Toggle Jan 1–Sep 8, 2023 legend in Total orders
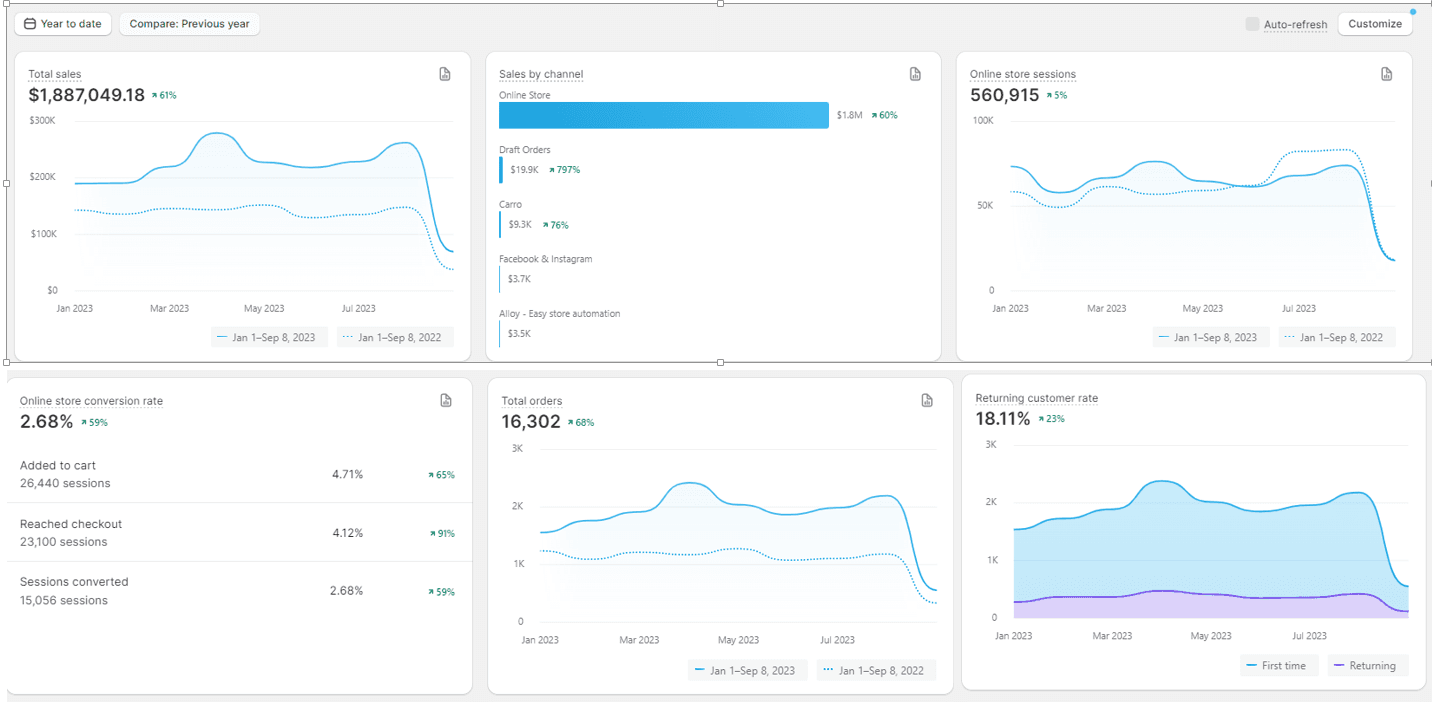This screenshot has width=1432, height=702. tap(746, 670)
